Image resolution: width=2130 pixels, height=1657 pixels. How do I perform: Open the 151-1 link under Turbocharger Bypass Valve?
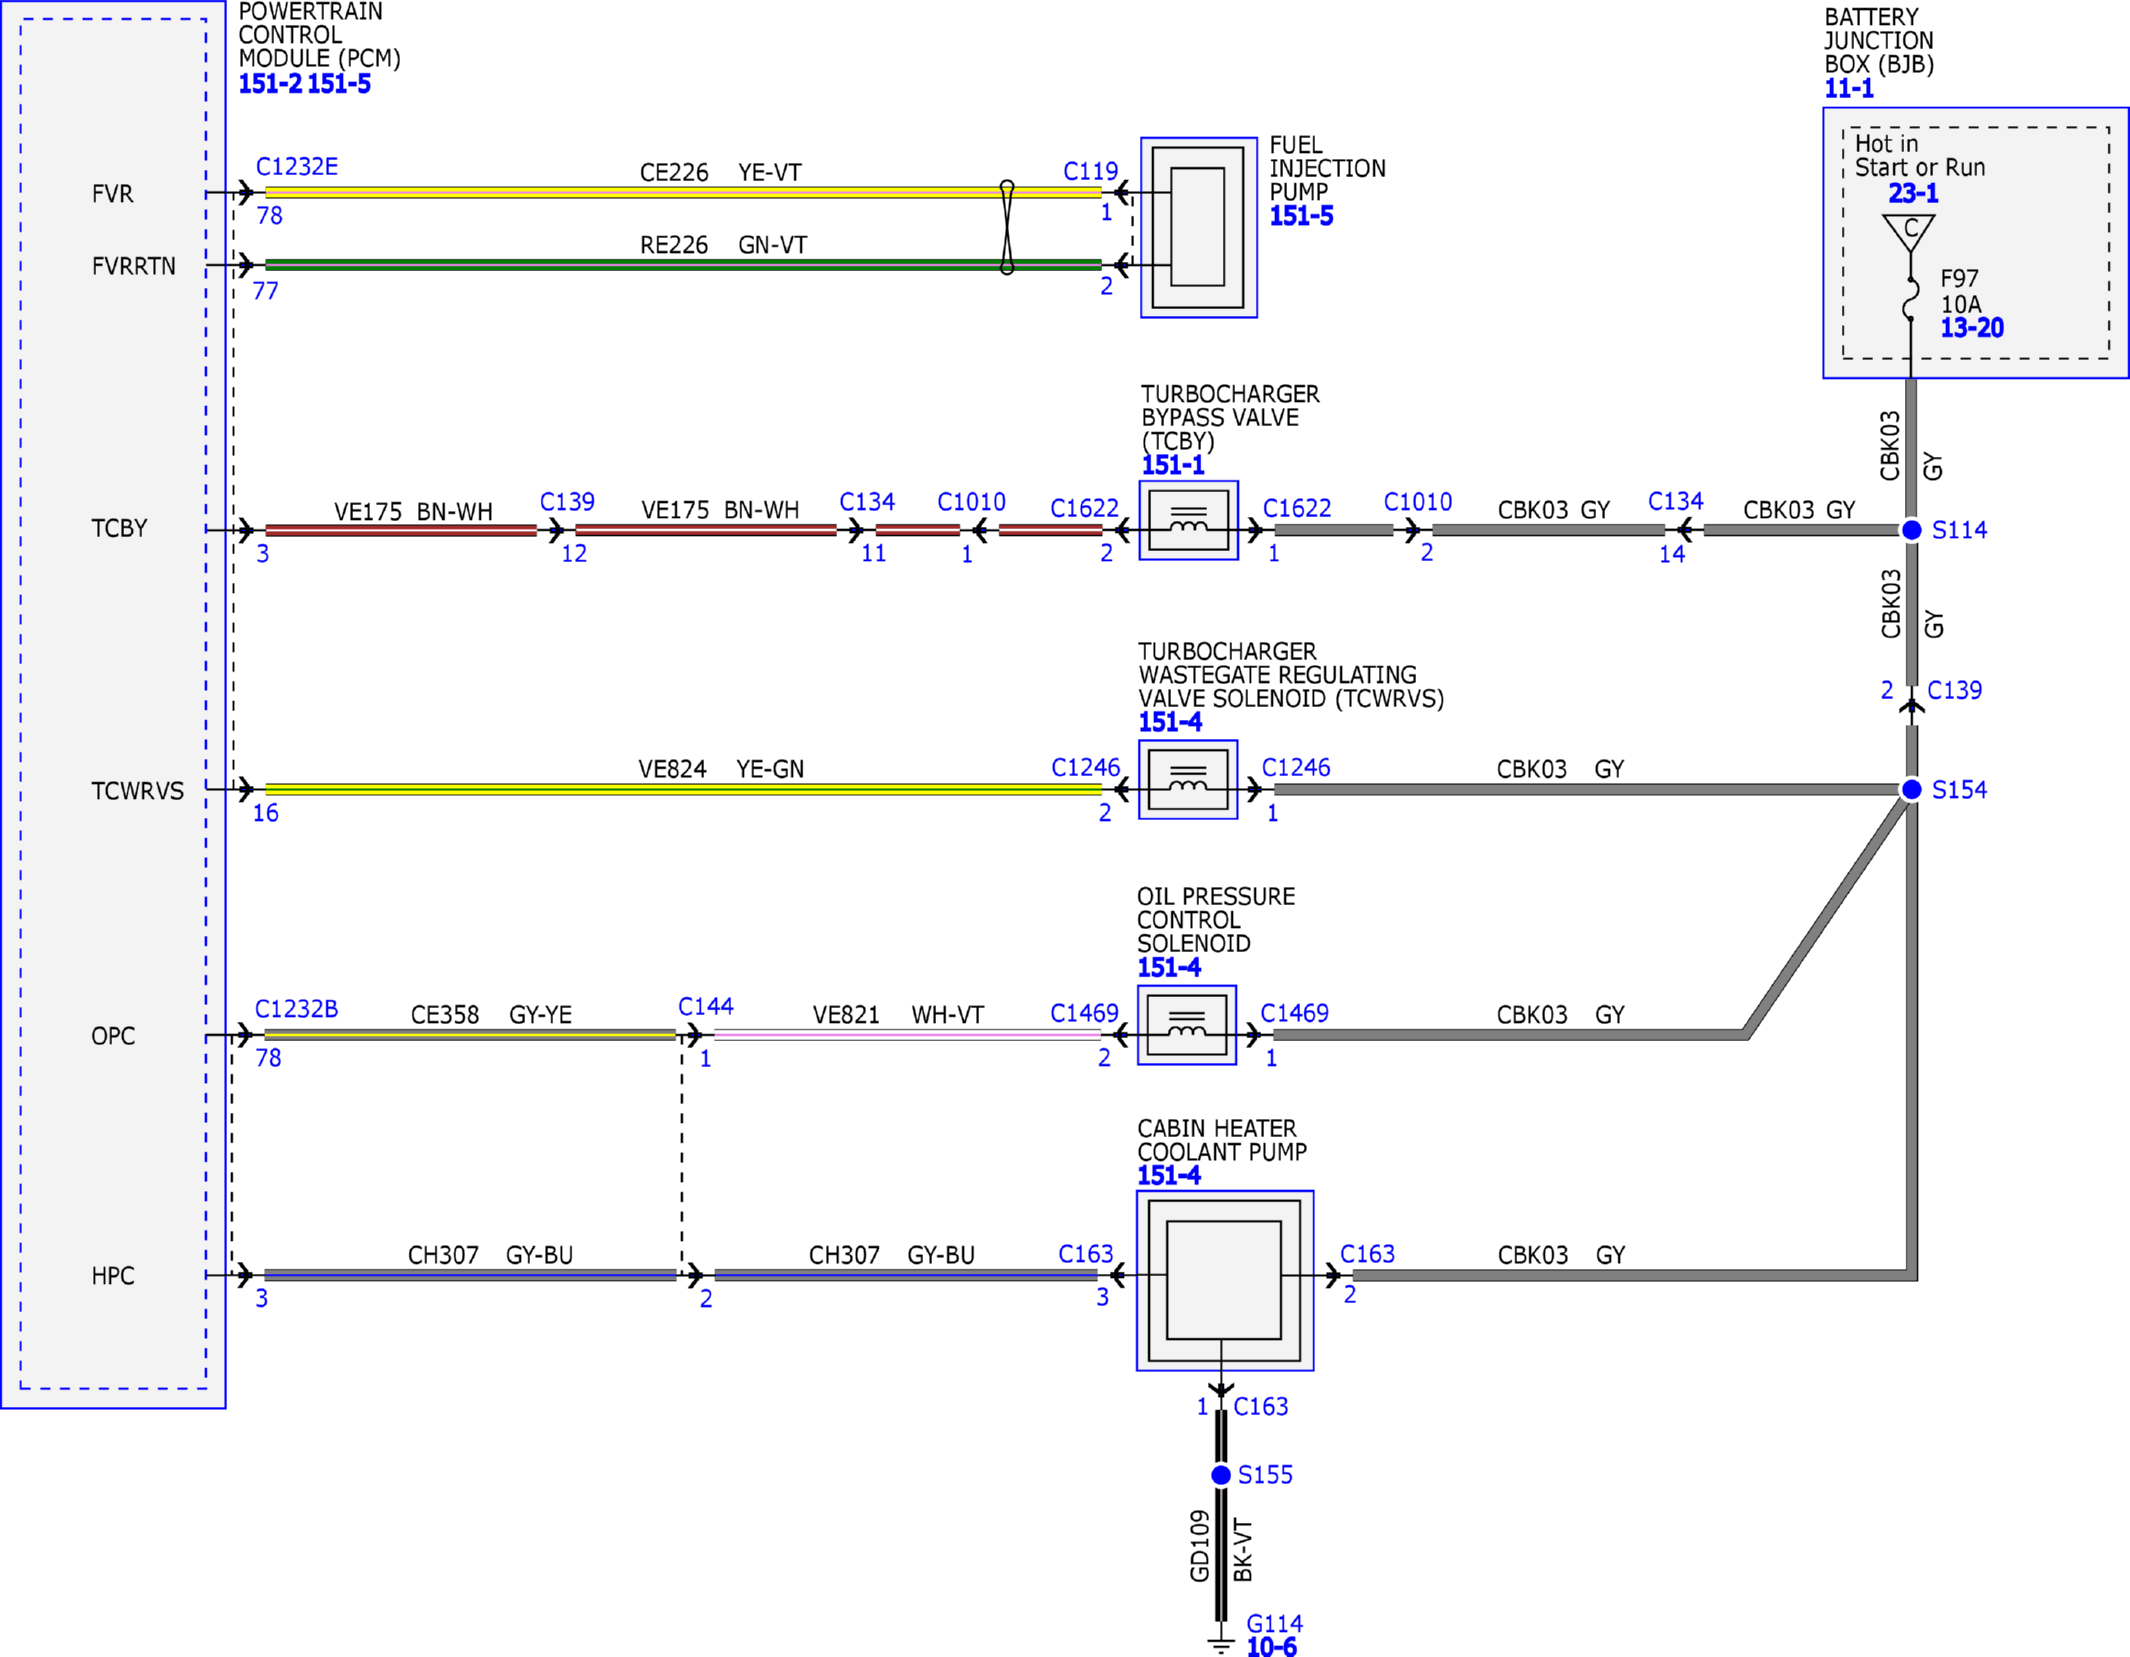pyautogui.click(x=1173, y=465)
